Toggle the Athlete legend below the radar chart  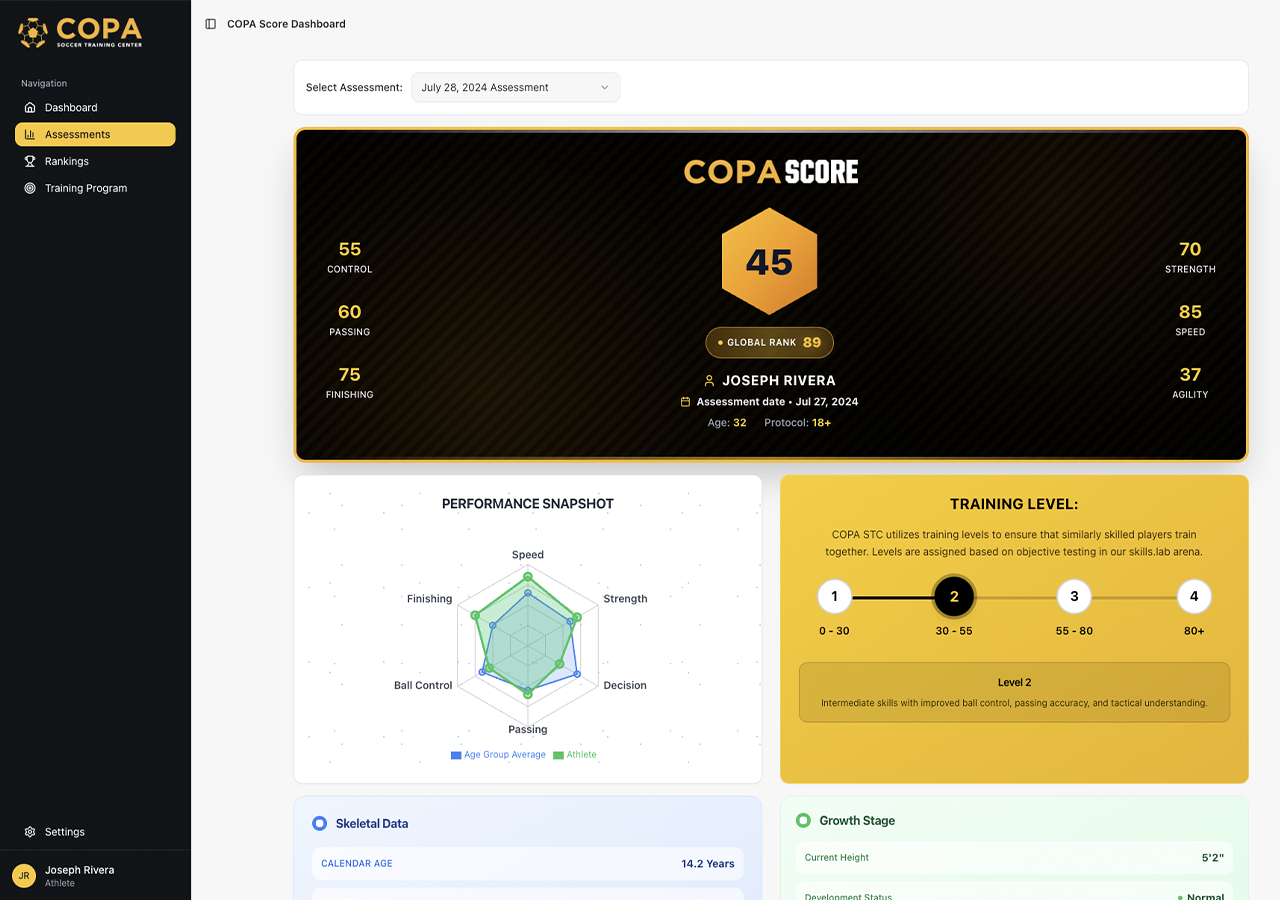click(x=576, y=755)
